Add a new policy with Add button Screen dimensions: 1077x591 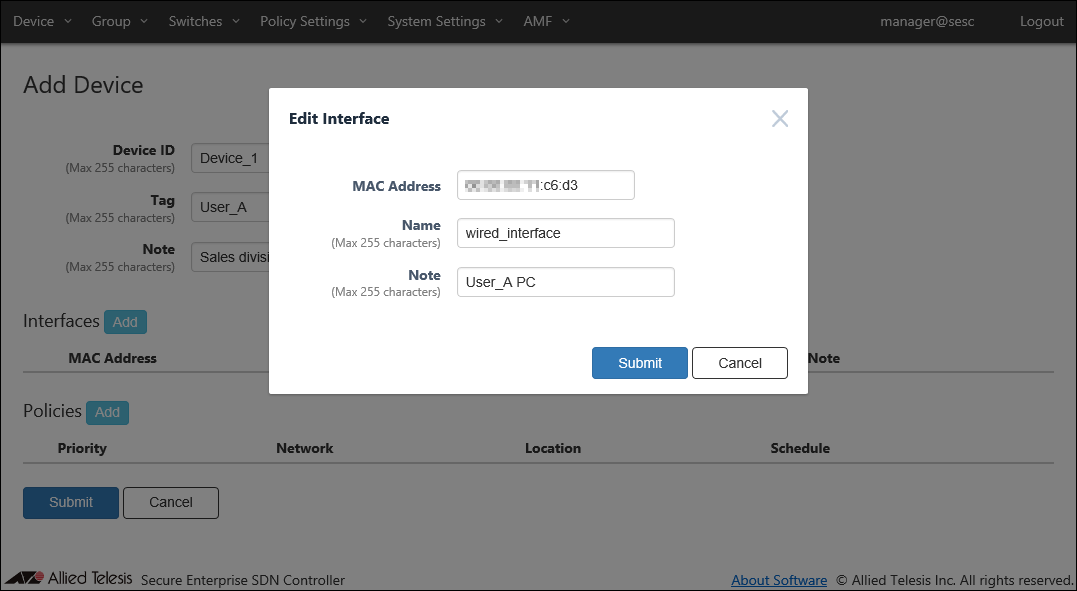107,412
